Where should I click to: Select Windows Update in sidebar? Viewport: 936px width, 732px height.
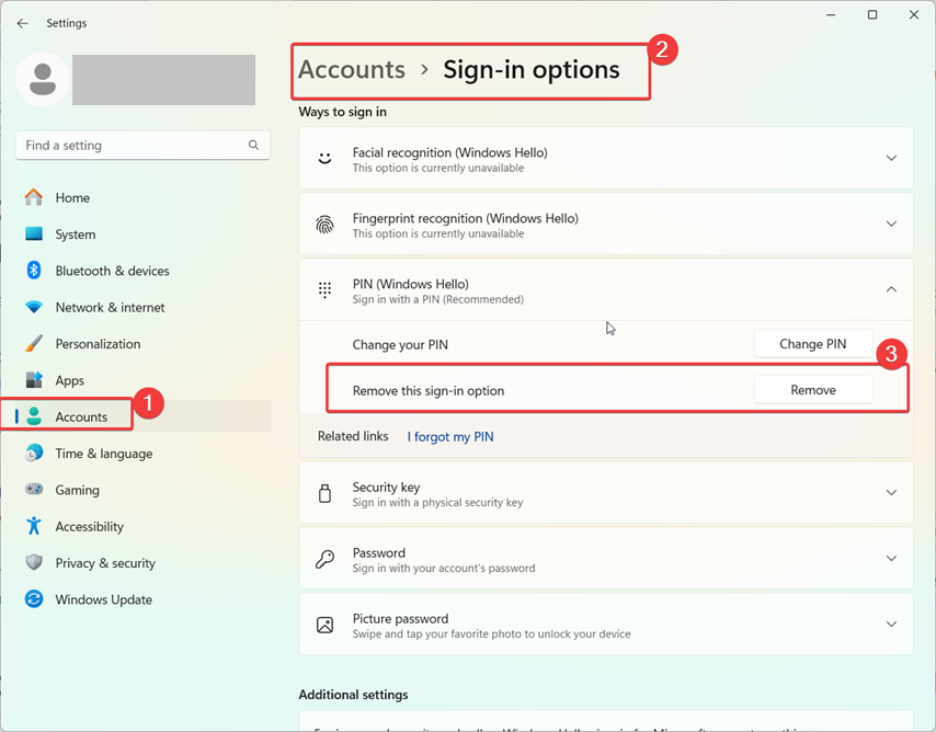[x=143, y=599]
